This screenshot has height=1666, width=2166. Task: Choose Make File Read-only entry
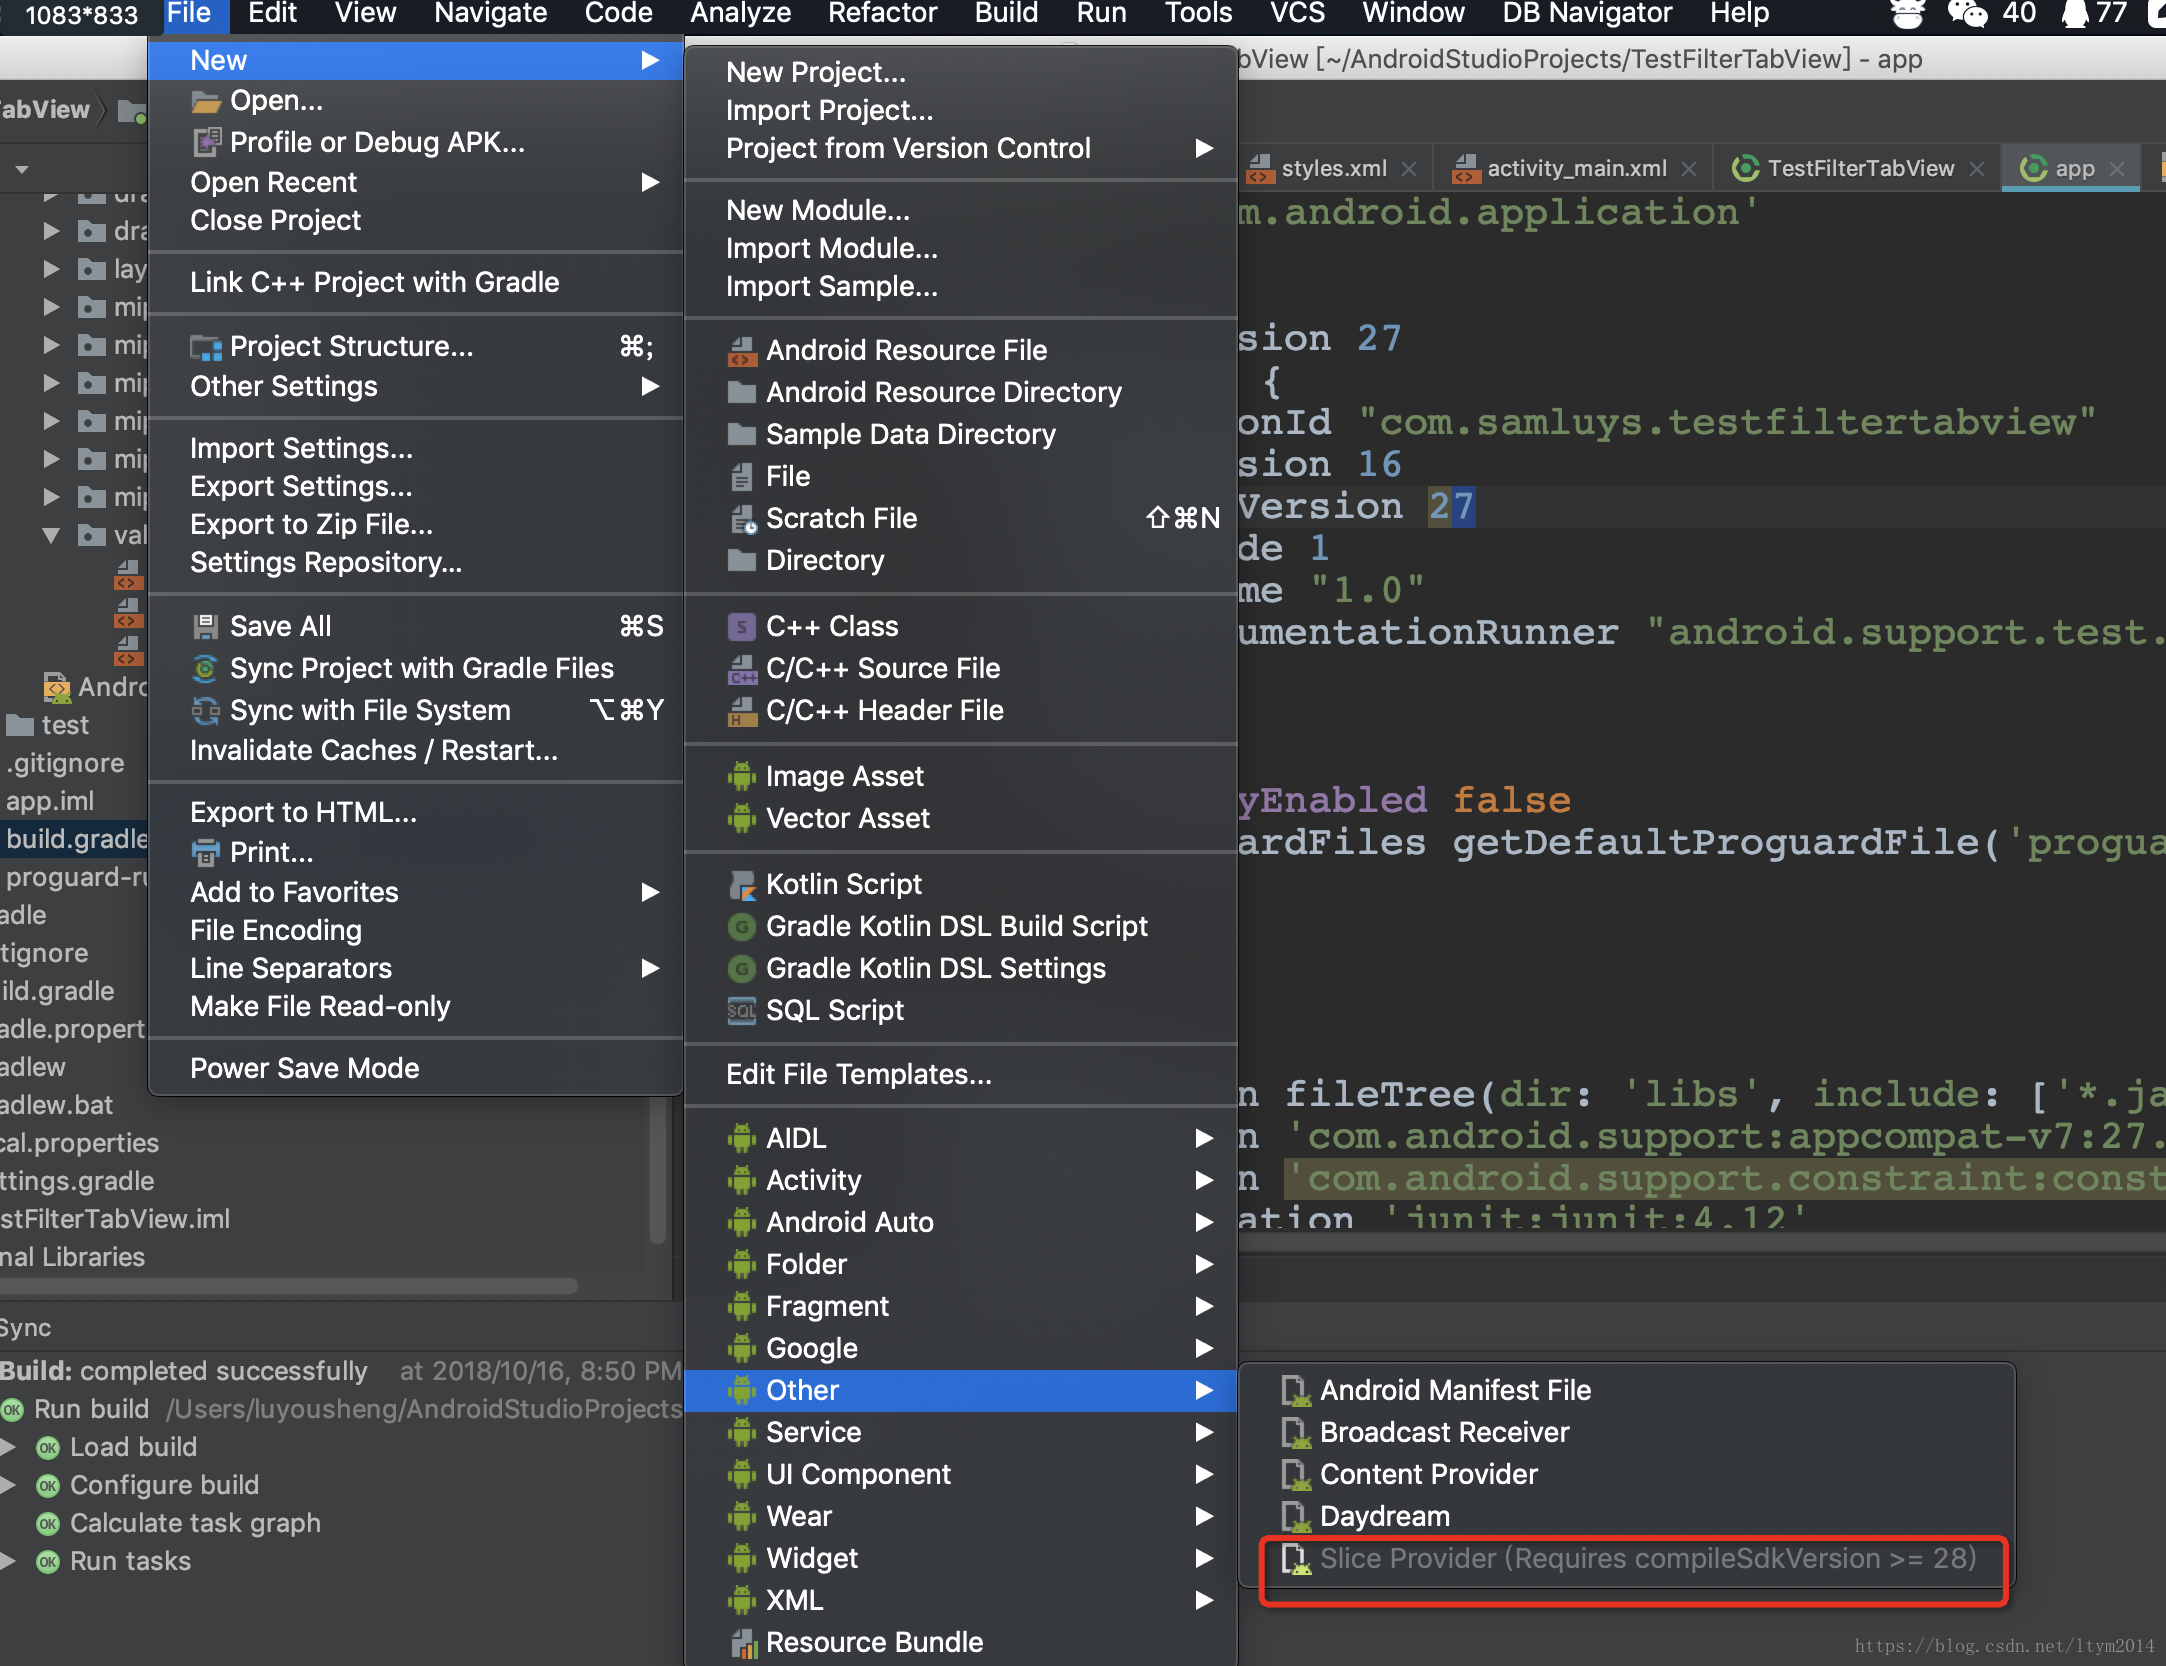coord(416,1006)
